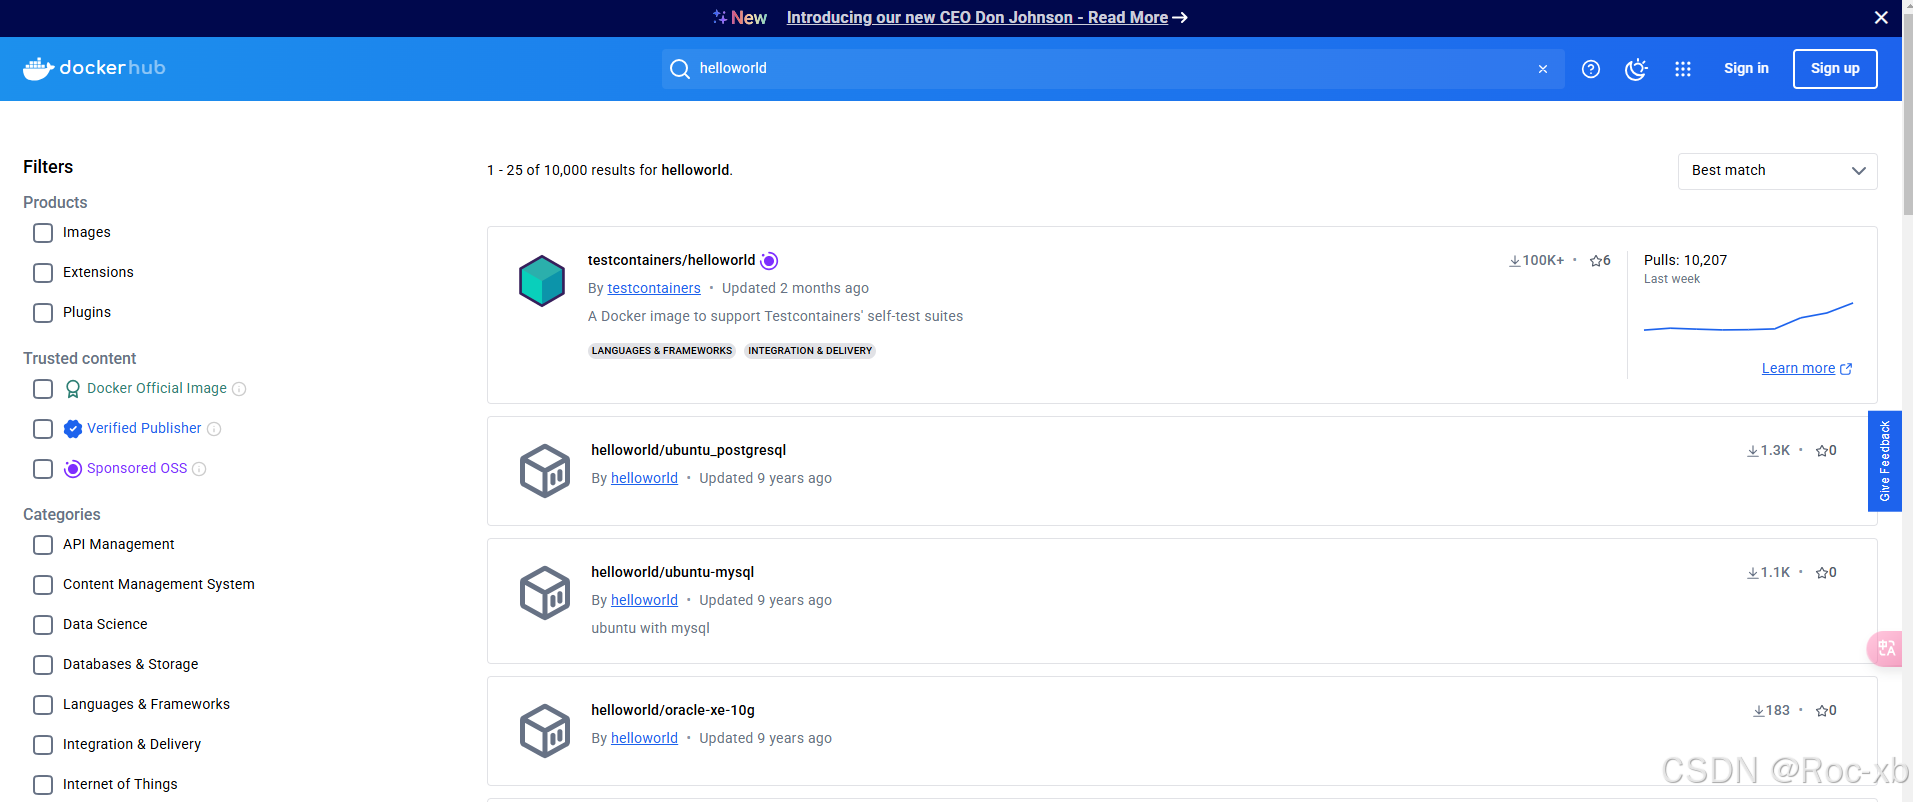The height and width of the screenshot is (802, 1913).
Task: Clear the helloworld search text
Action: (1543, 69)
